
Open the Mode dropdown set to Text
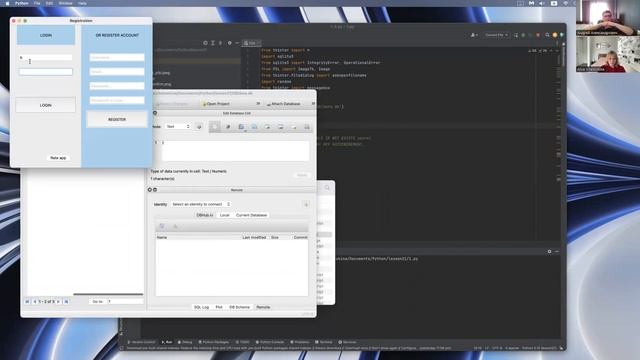[x=178, y=127]
